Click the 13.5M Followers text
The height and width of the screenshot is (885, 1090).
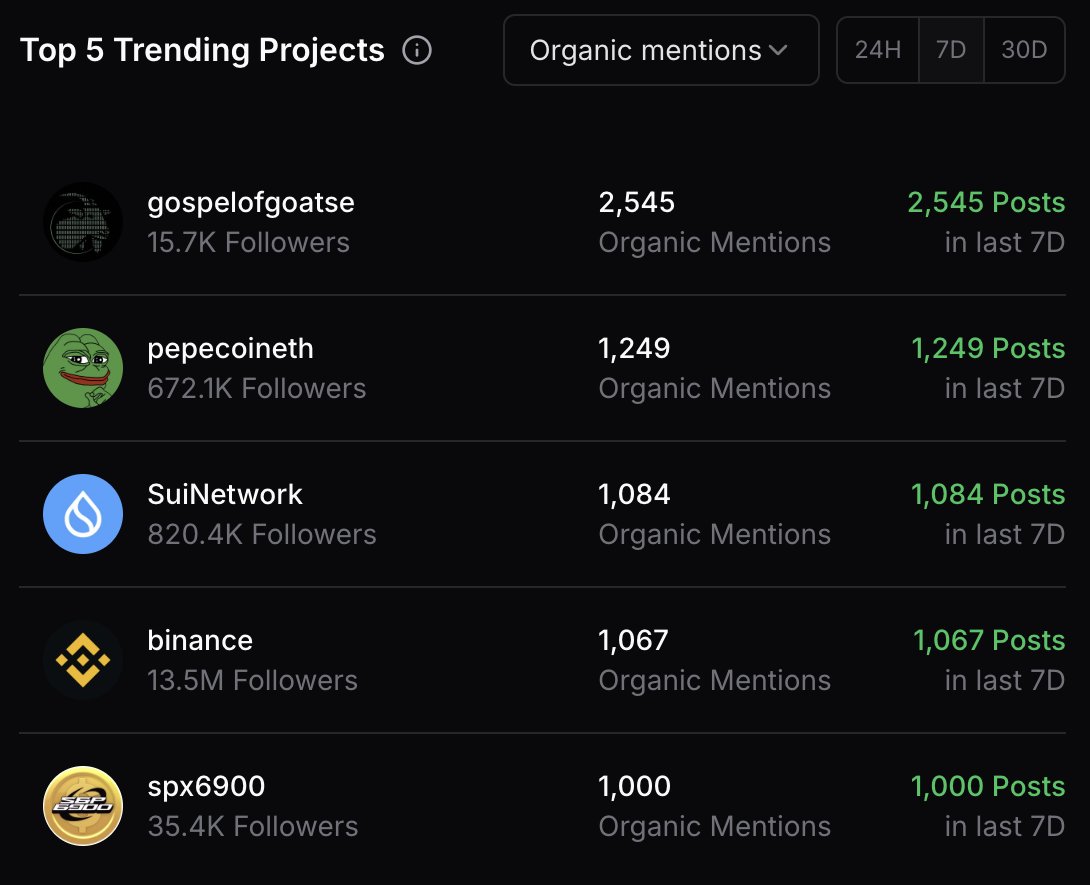(x=252, y=681)
